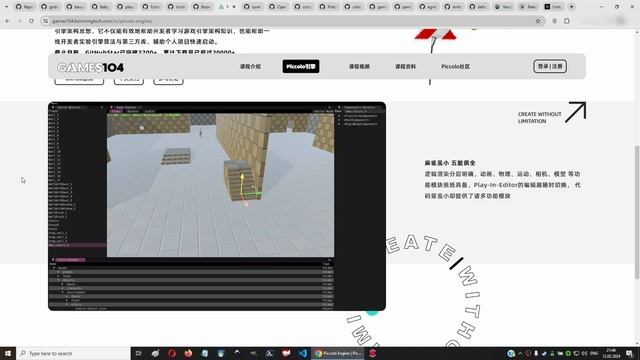Open the tab search dropdown chevron
This screenshot has width=640, height=360.
point(6,7)
